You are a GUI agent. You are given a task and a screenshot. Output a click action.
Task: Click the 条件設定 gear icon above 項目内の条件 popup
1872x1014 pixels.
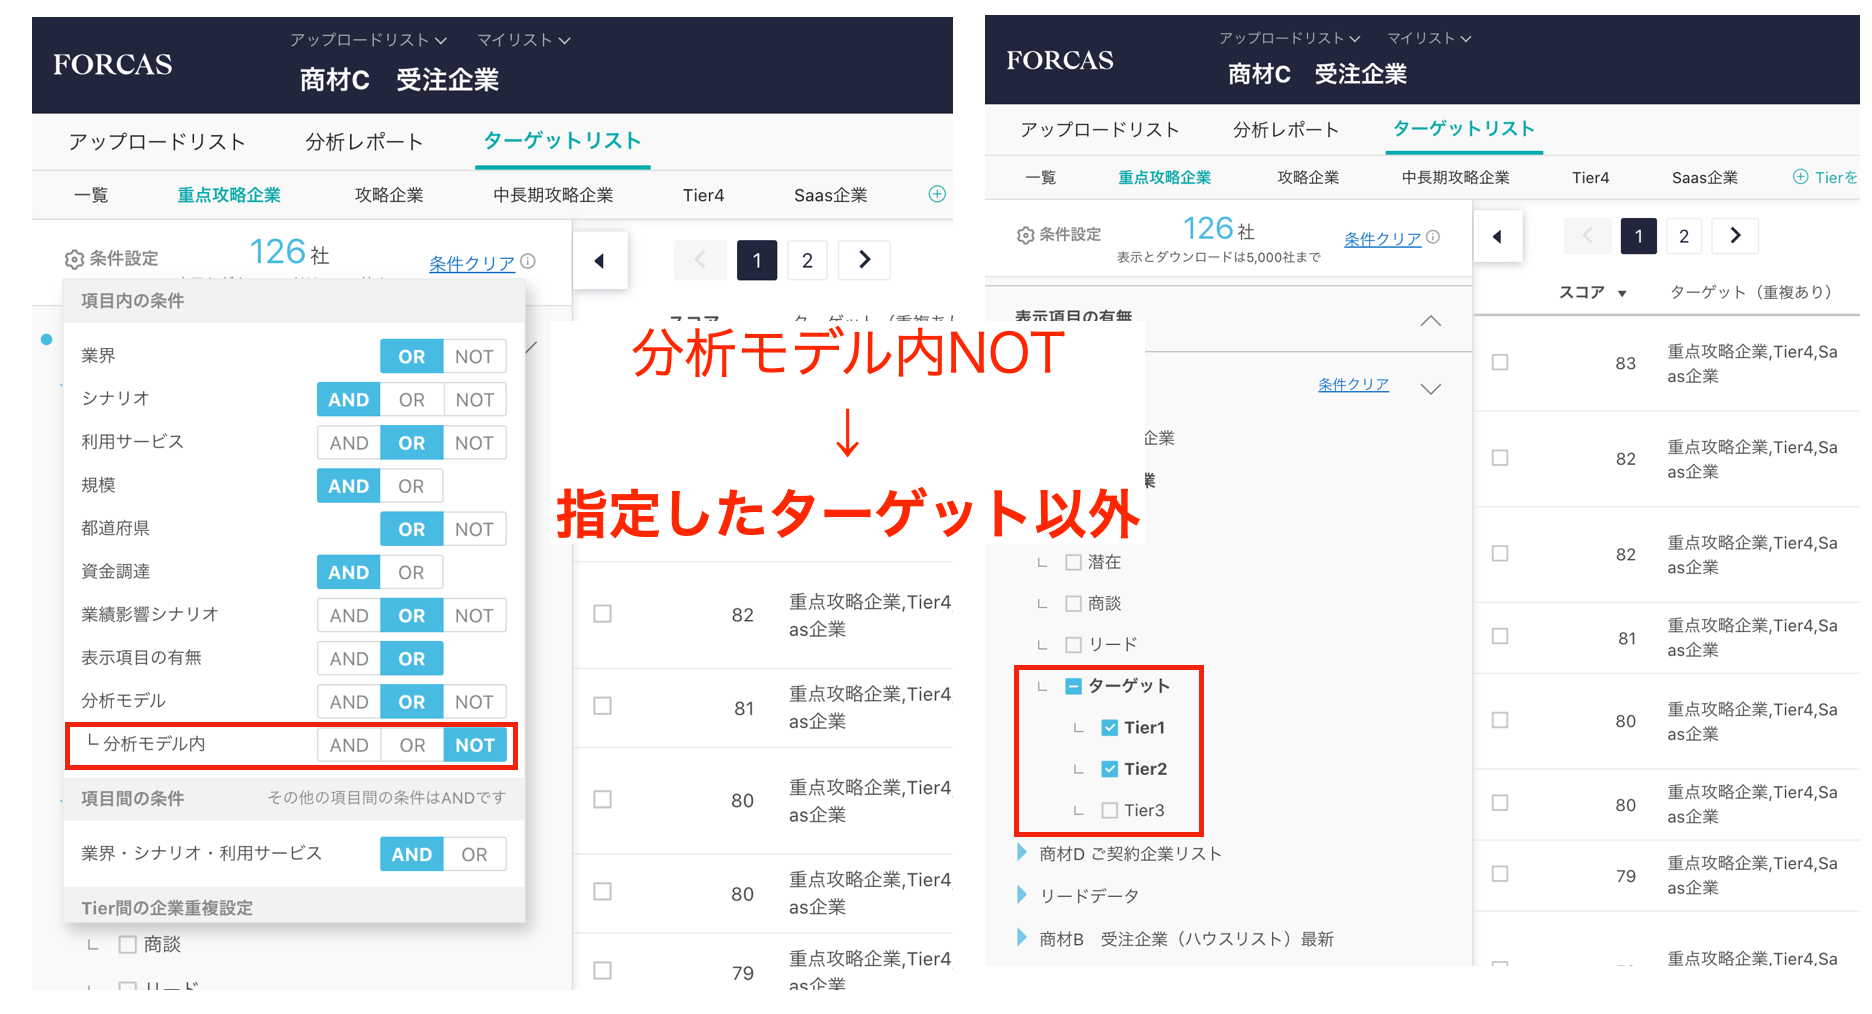74,259
